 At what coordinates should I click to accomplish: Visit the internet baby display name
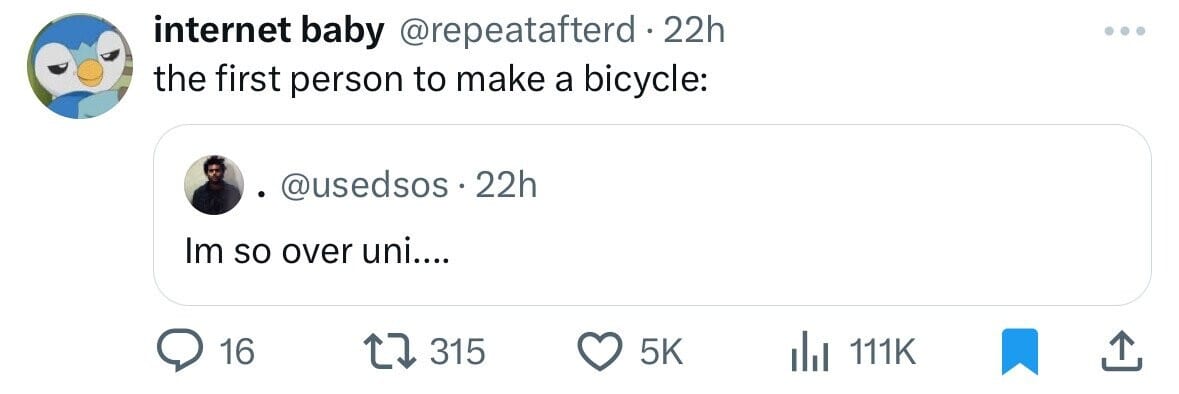[269, 32]
